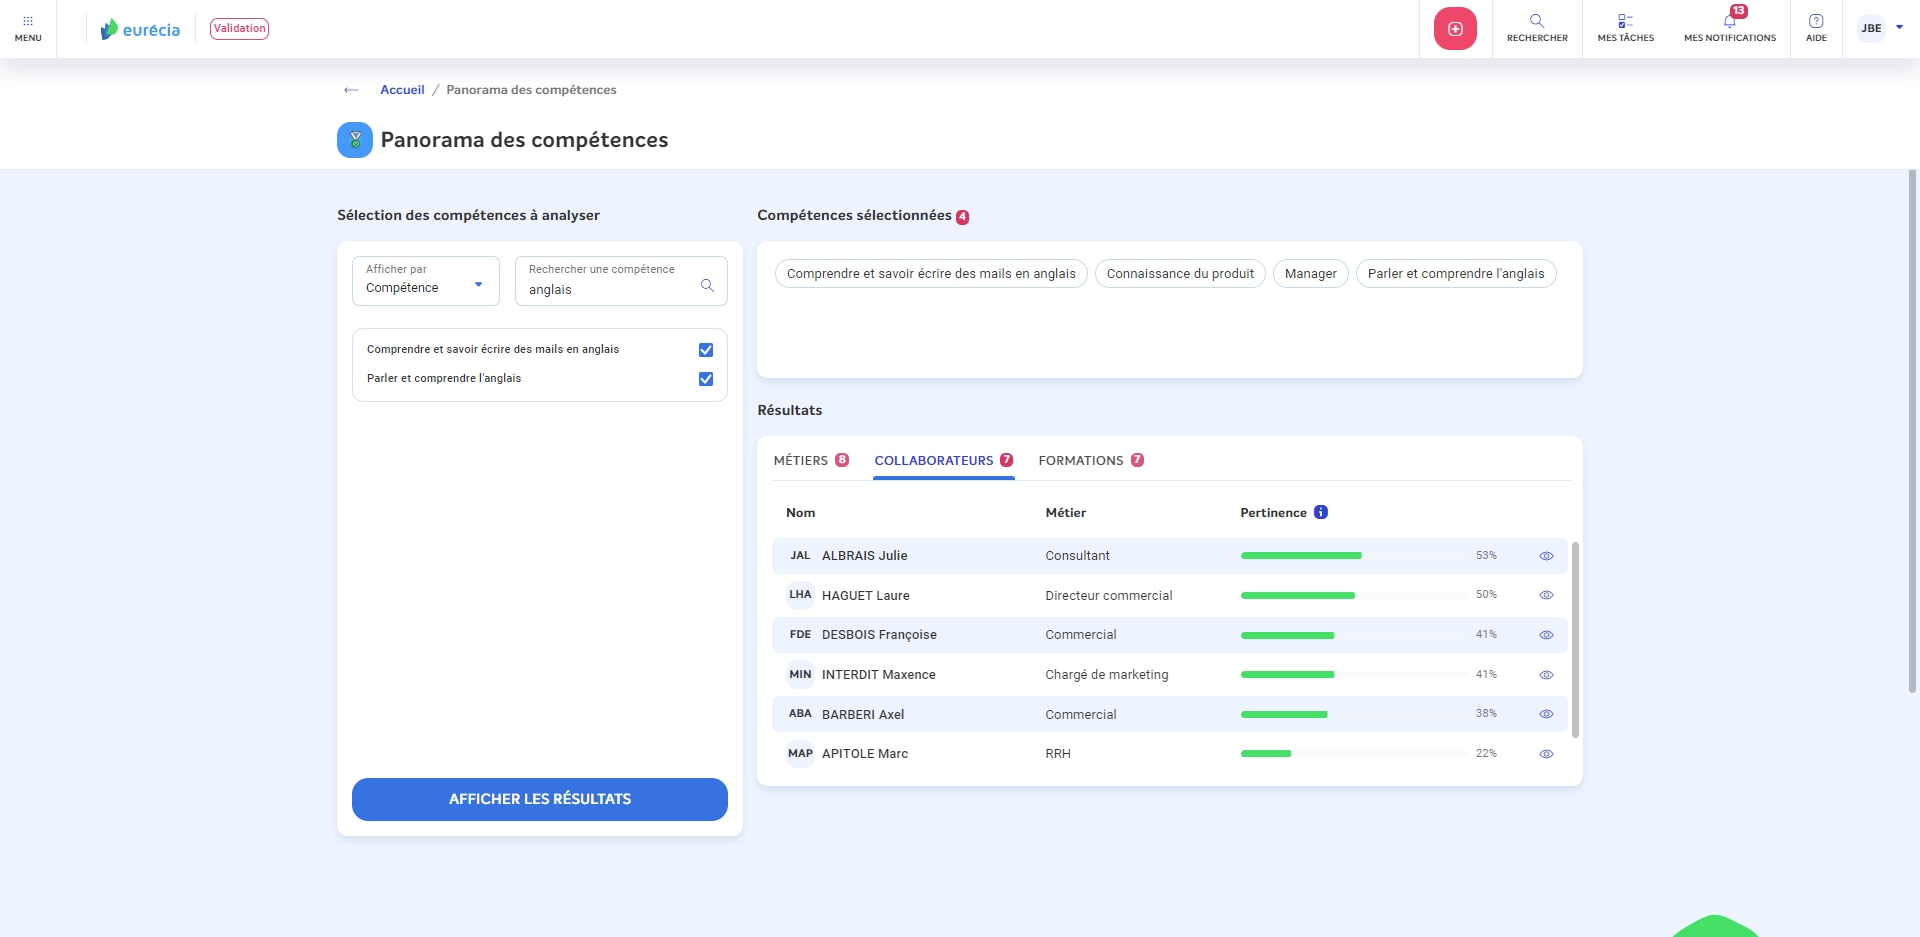
Task: Click name ALBRAIS Julie
Action: [x=865, y=556]
